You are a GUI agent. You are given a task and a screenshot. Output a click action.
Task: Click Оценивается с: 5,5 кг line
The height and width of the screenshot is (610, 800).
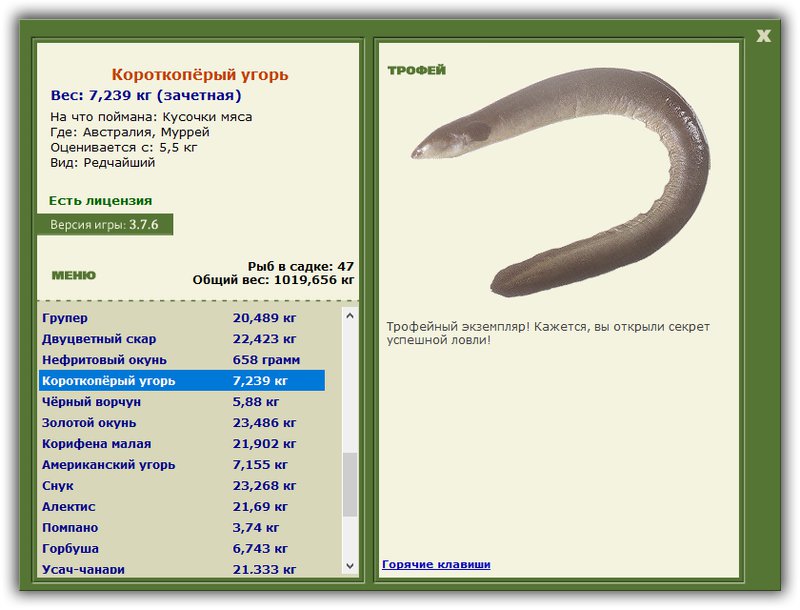(x=123, y=147)
